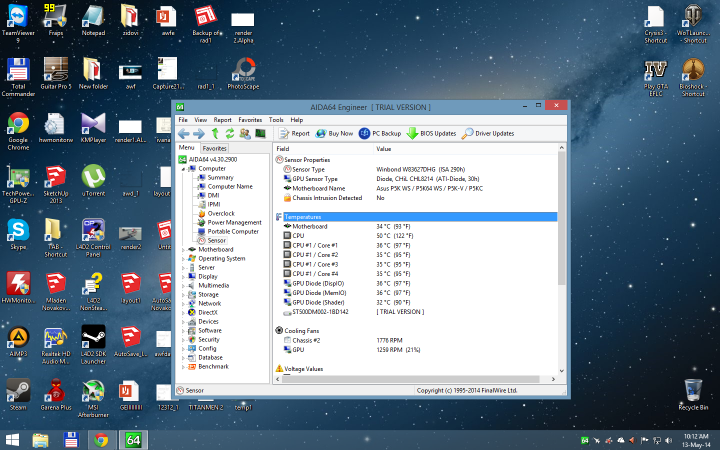Open the Report wizard button
This screenshot has height=450, width=720.
294,134
